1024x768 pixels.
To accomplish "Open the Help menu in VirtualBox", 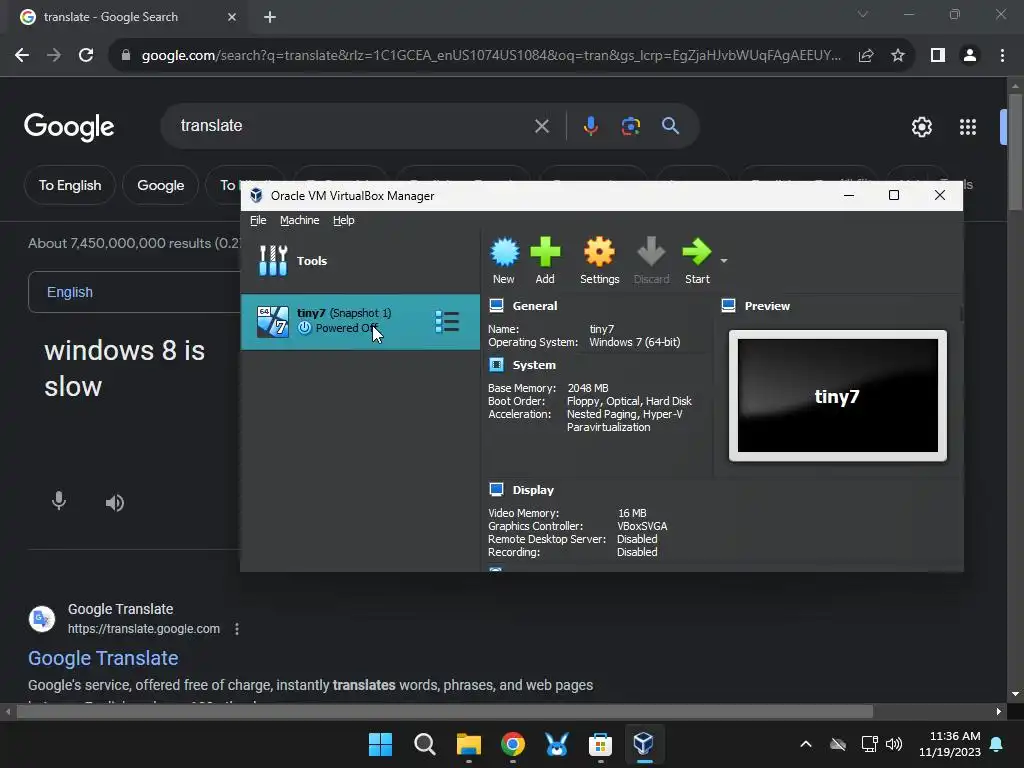I will point(344,220).
